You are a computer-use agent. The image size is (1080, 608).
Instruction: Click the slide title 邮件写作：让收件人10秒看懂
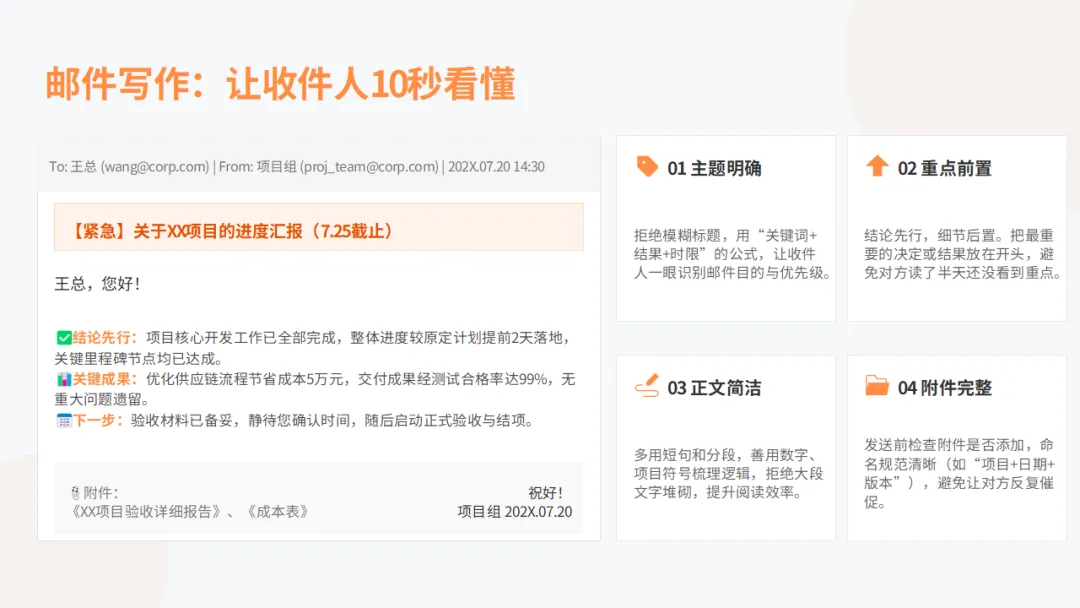tap(280, 84)
